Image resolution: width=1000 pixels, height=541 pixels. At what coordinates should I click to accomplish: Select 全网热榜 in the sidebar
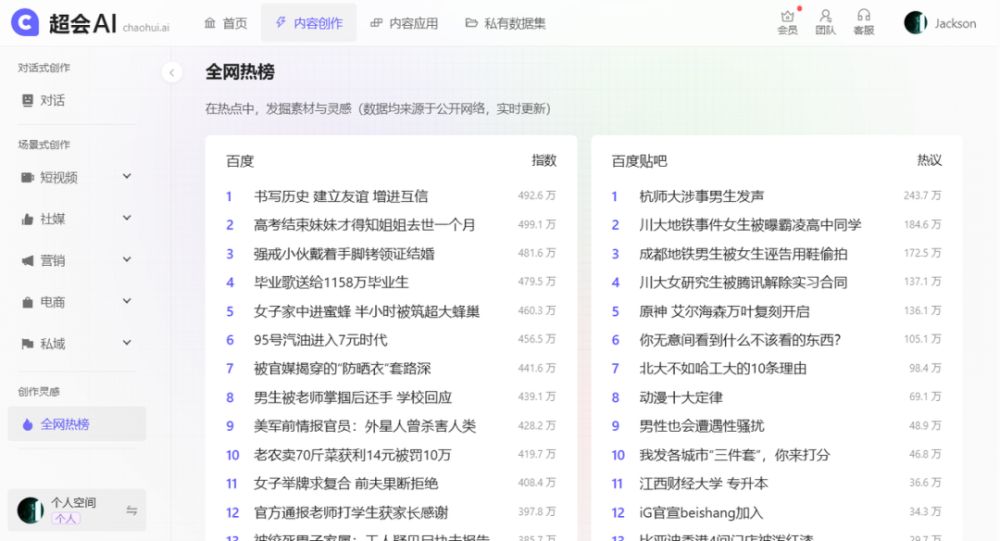click(77, 424)
